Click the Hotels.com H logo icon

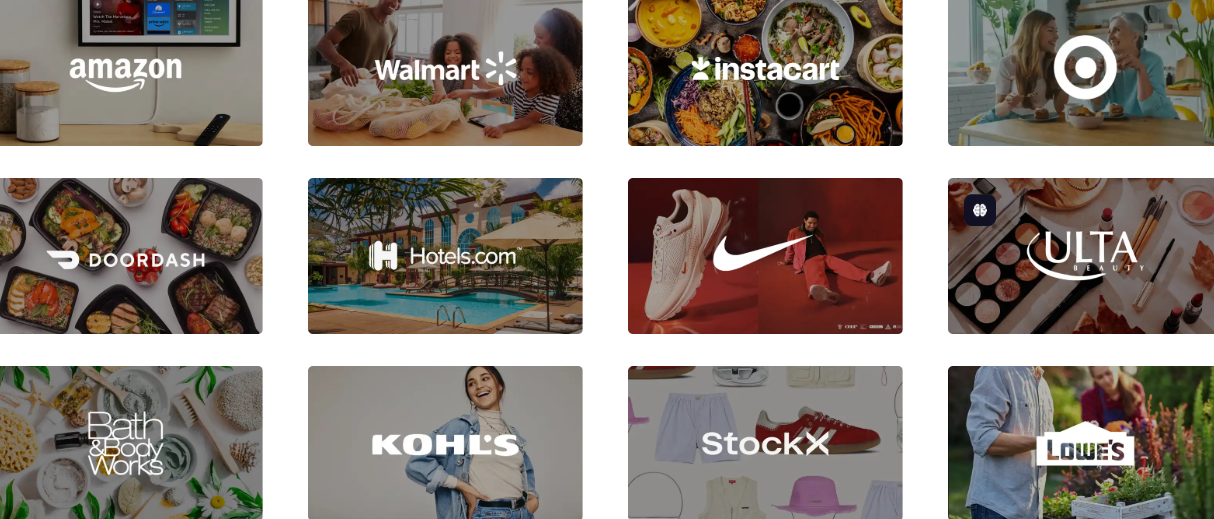click(384, 256)
